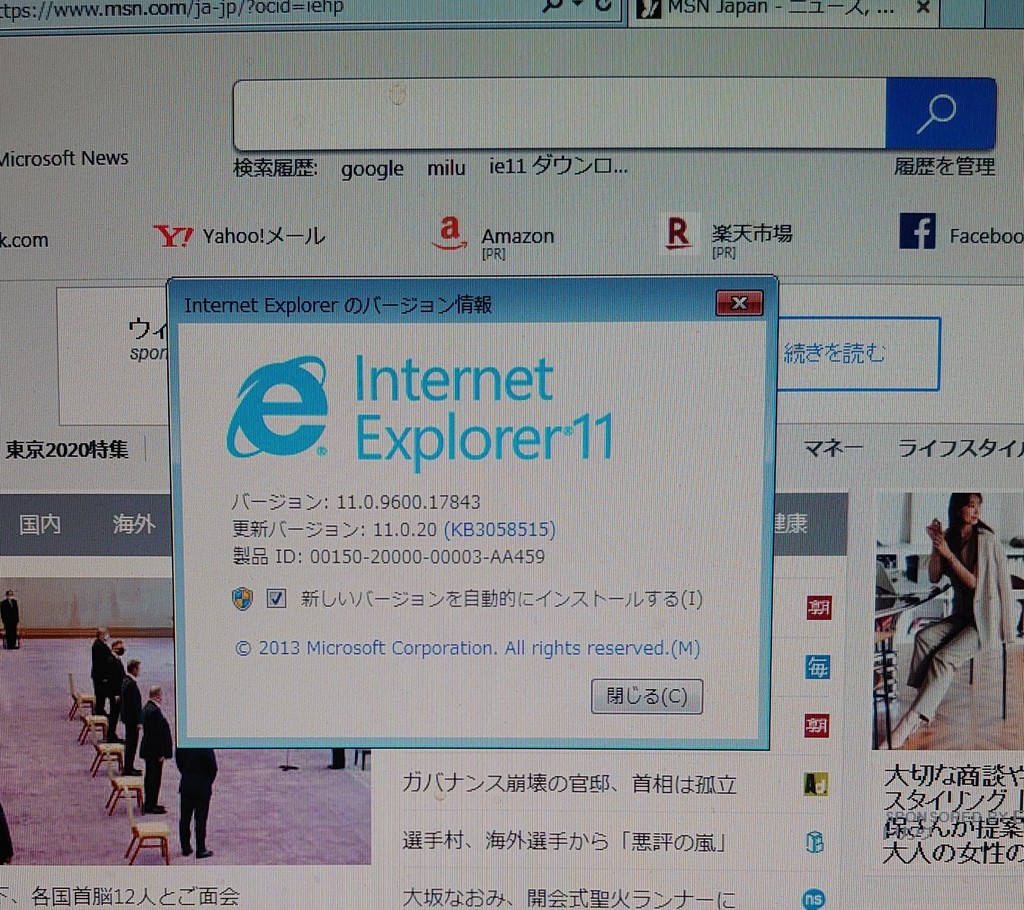Viewport: 1024px width, 910px height.
Task: Click the Yahoo! Y! logo icon
Action: (x=173, y=236)
